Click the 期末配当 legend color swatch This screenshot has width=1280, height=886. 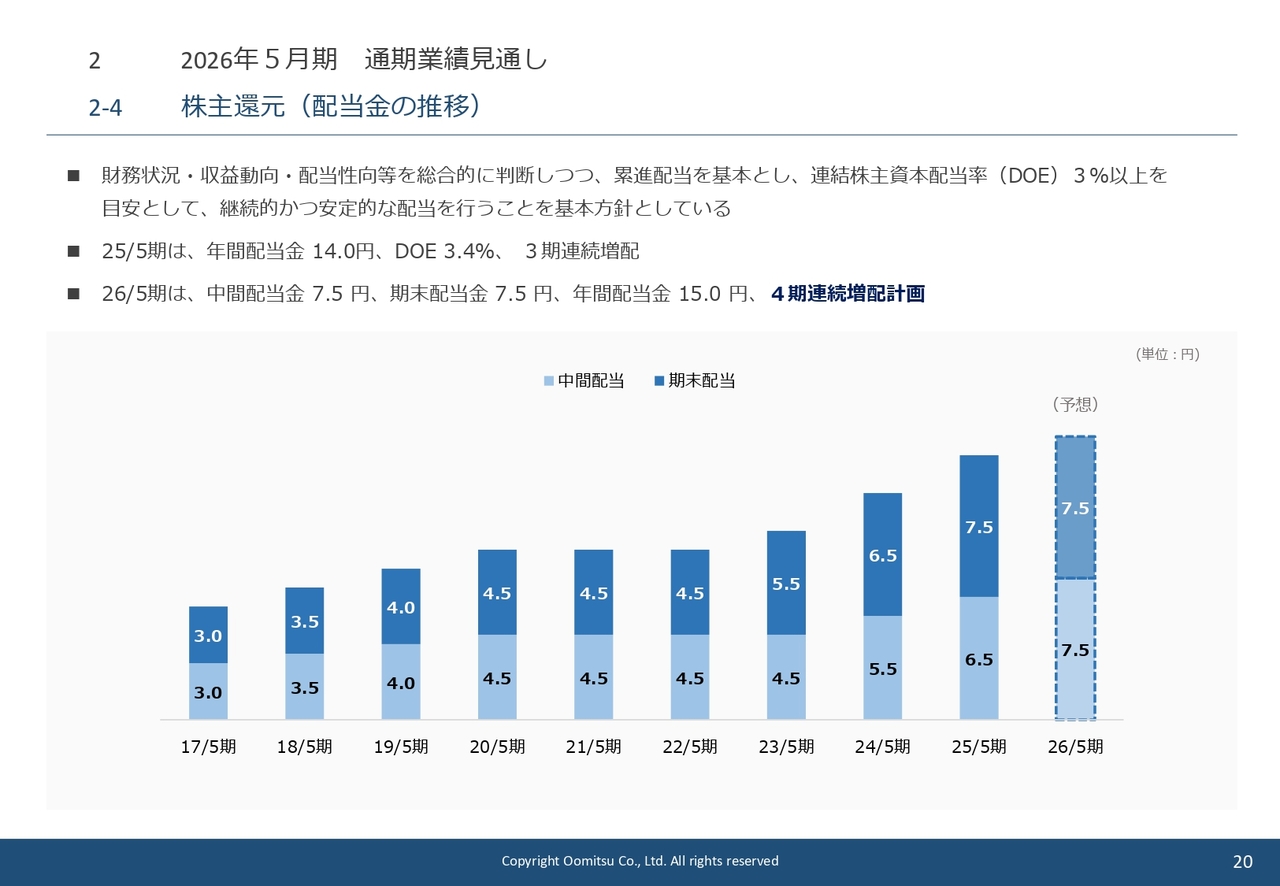pos(659,381)
